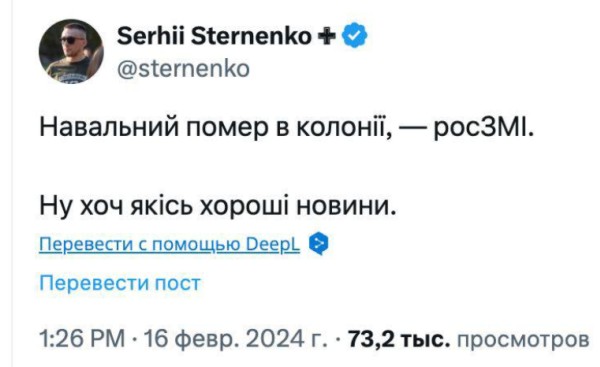Click the word 'DeepL' in the translate link

pyautogui.click(x=273, y=244)
